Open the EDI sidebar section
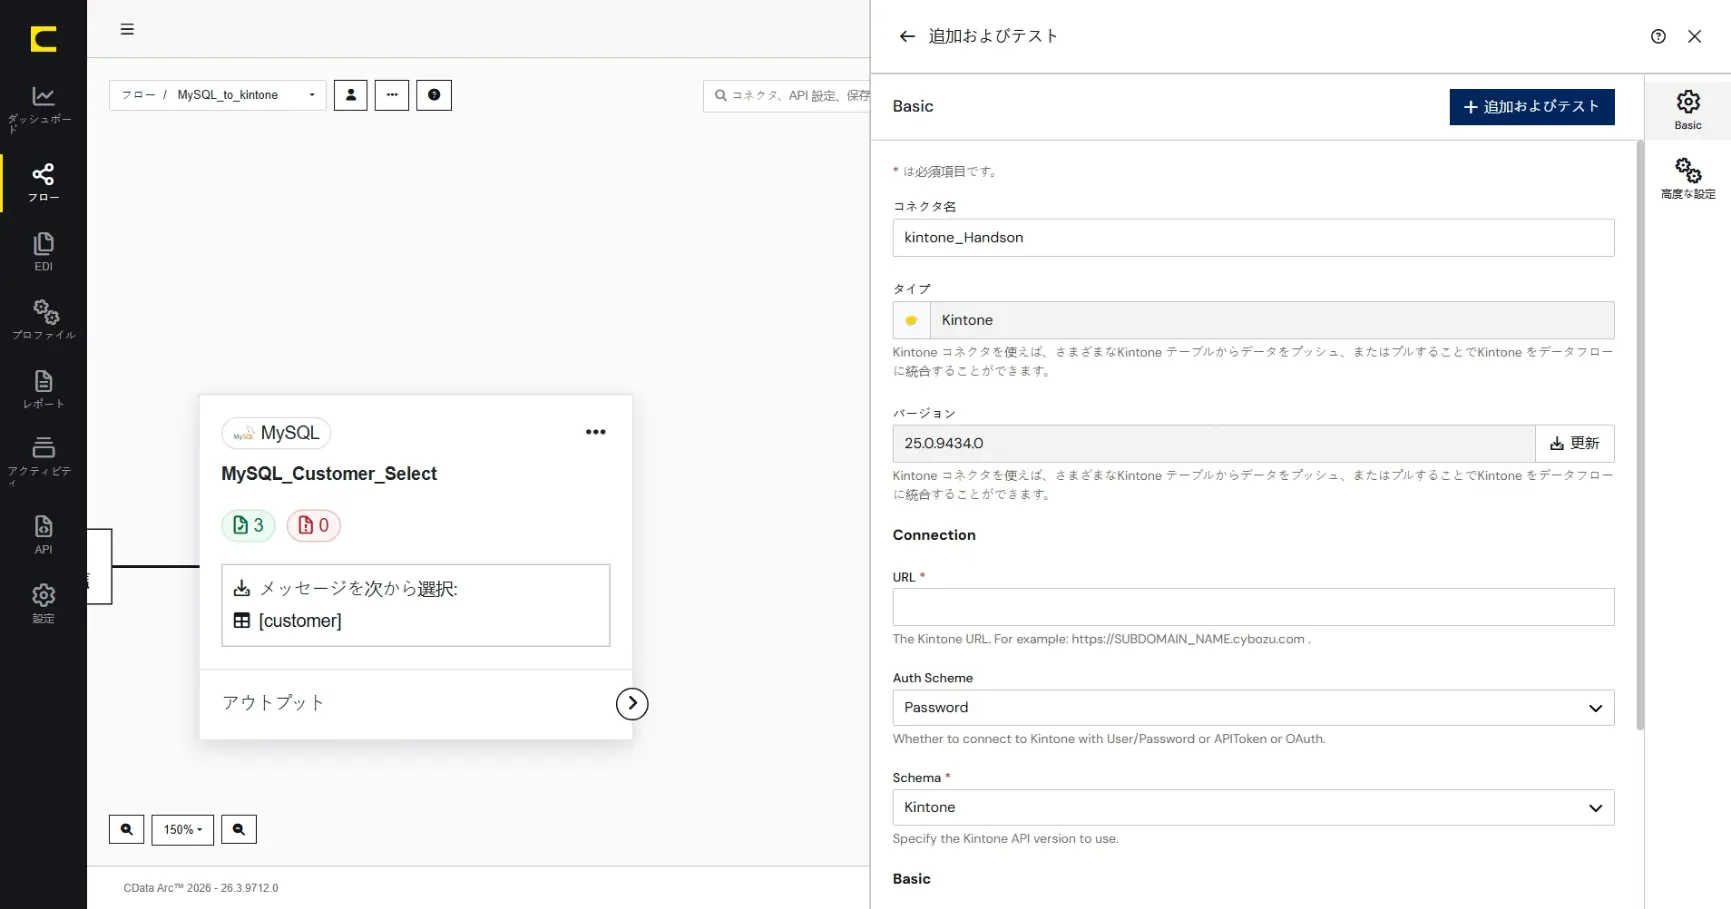This screenshot has width=1731, height=909. (x=43, y=251)
